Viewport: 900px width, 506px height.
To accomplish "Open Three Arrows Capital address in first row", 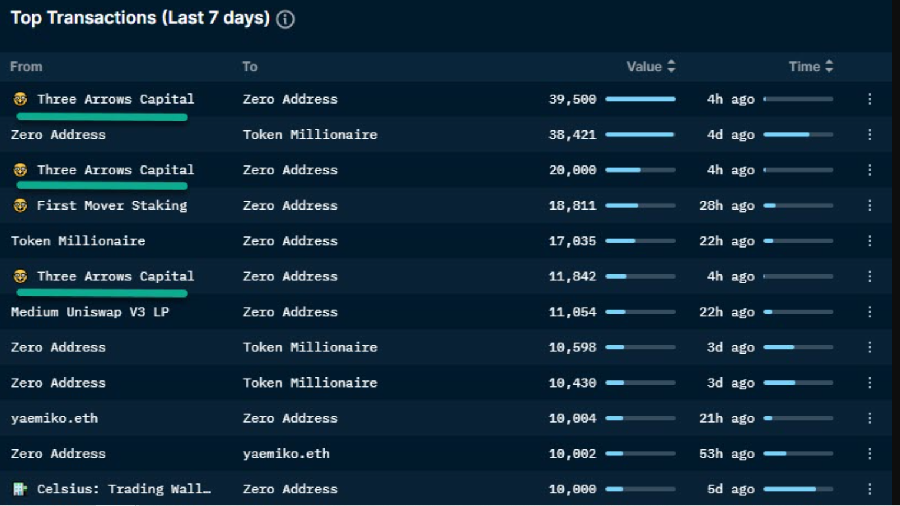I will tap(115, 99).
